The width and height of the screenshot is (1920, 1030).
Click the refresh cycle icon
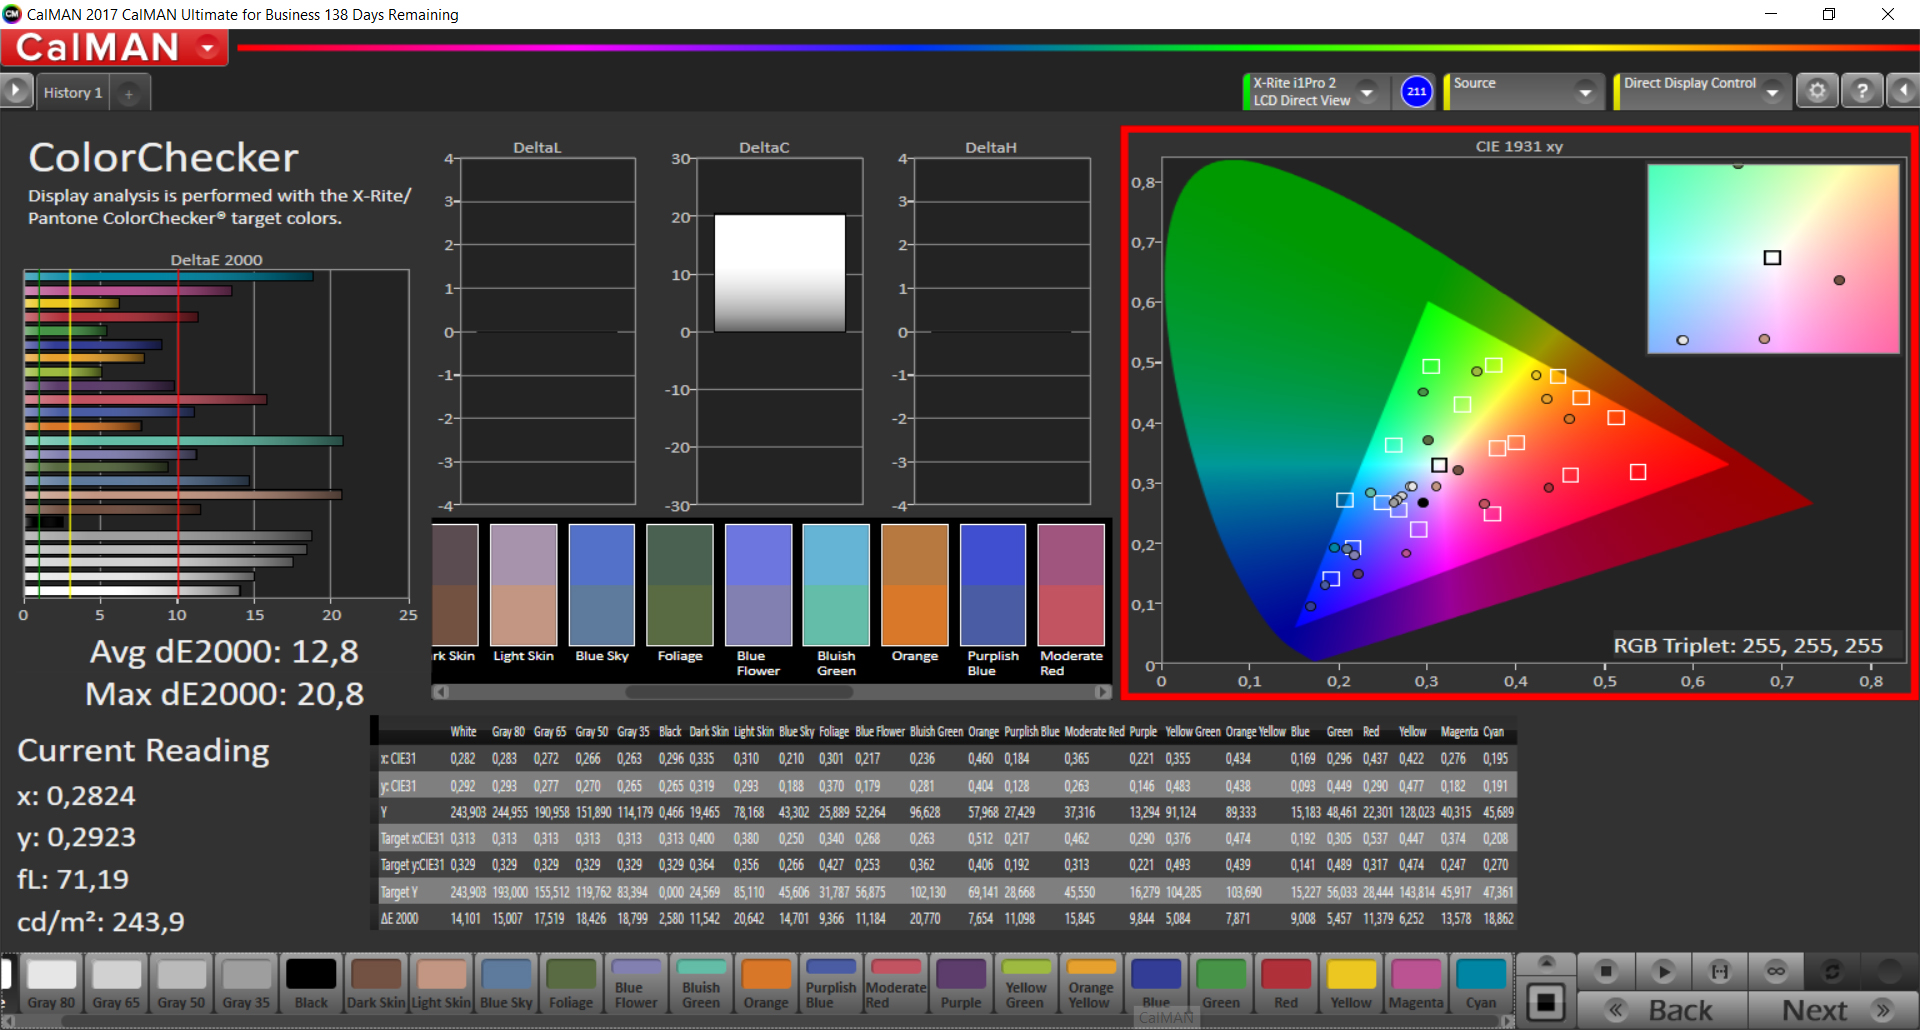coord(1832,971)
